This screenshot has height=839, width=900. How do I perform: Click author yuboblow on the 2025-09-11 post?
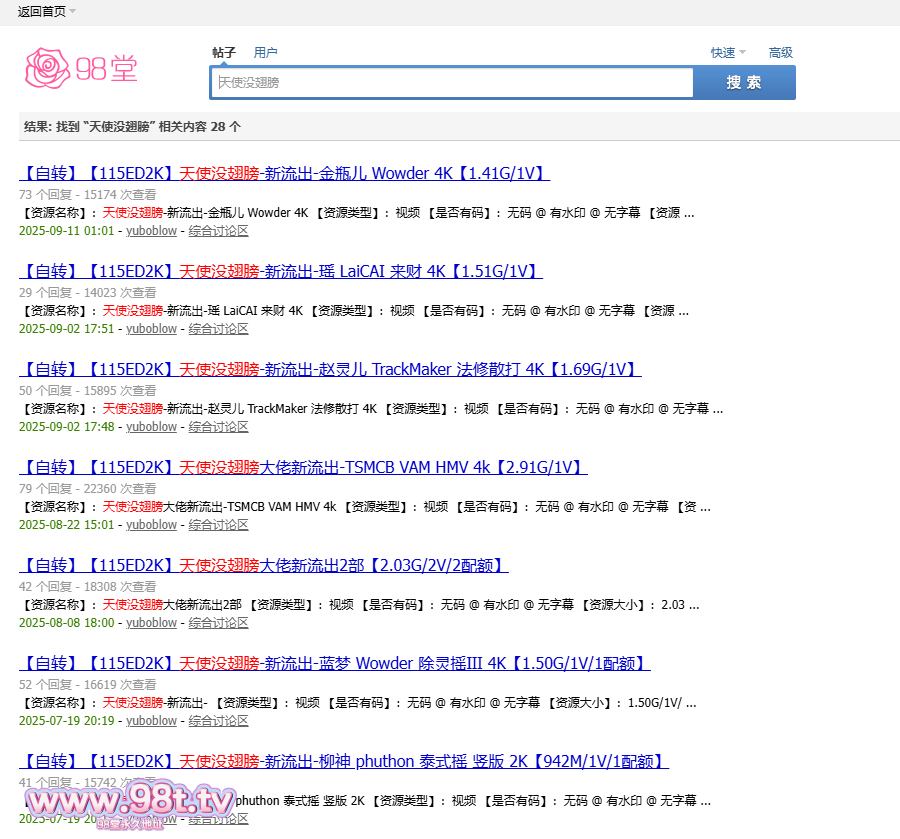pos(151,231)
